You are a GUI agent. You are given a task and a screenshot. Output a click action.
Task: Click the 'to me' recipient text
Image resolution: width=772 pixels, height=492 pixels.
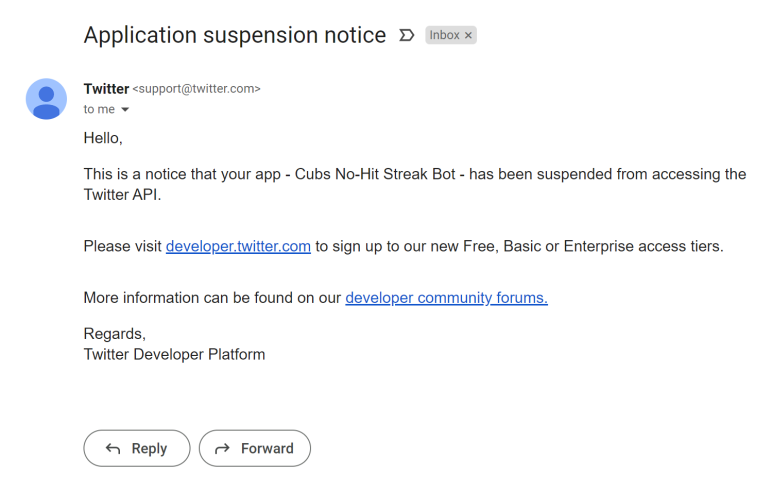tap(99, 109)
